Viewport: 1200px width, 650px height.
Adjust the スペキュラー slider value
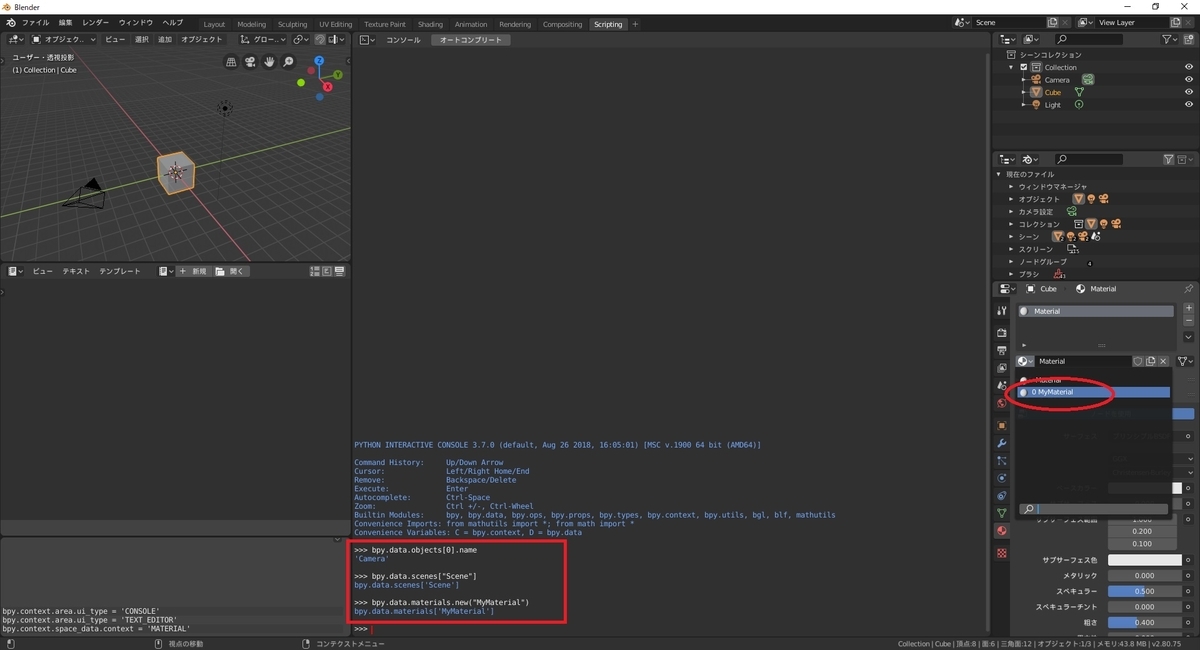pos(1145,591)
